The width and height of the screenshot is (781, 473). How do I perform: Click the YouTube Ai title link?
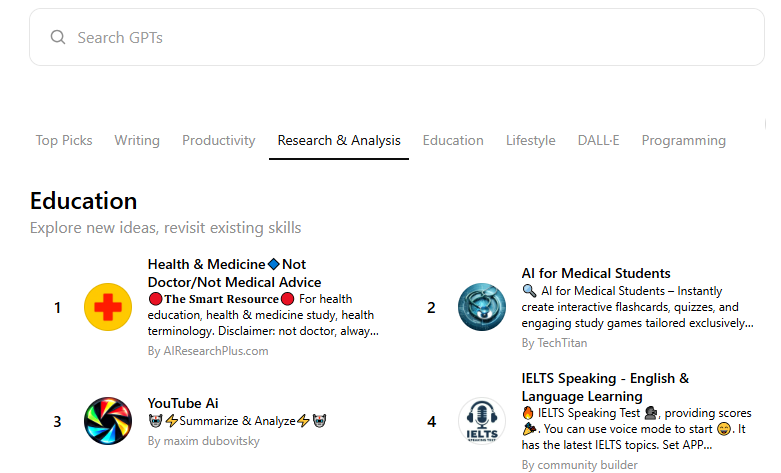click(183, 403)
